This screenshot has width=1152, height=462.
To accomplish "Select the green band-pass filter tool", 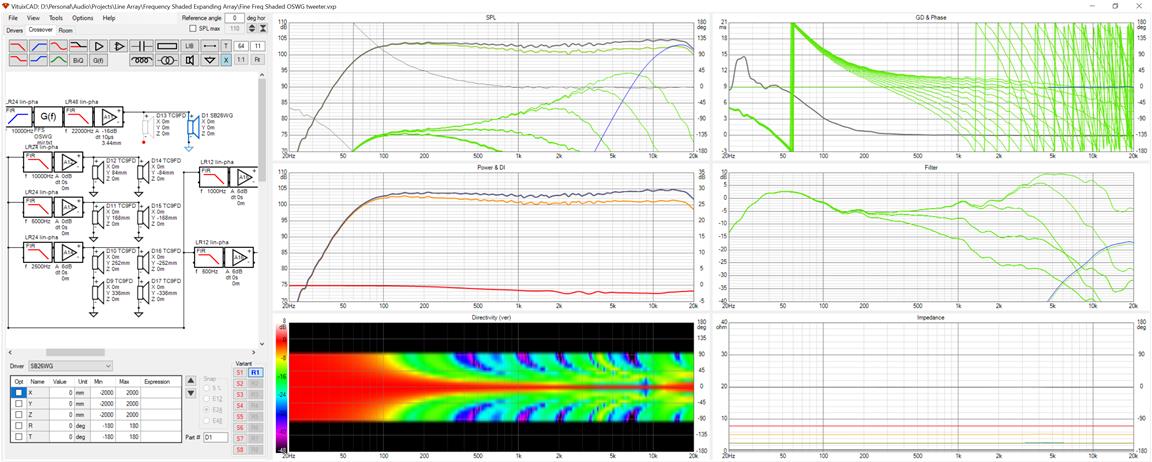I will (59, 59).
